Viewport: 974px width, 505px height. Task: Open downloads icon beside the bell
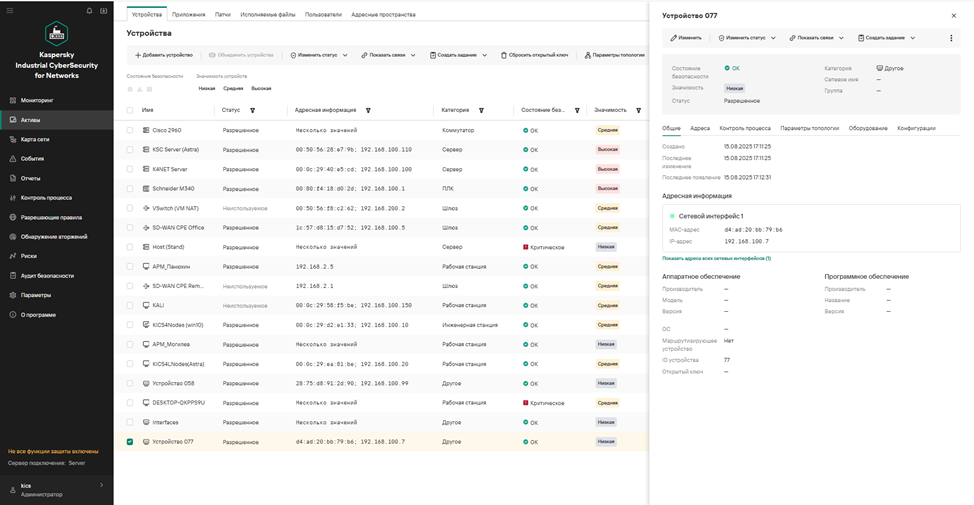point(104,11)
